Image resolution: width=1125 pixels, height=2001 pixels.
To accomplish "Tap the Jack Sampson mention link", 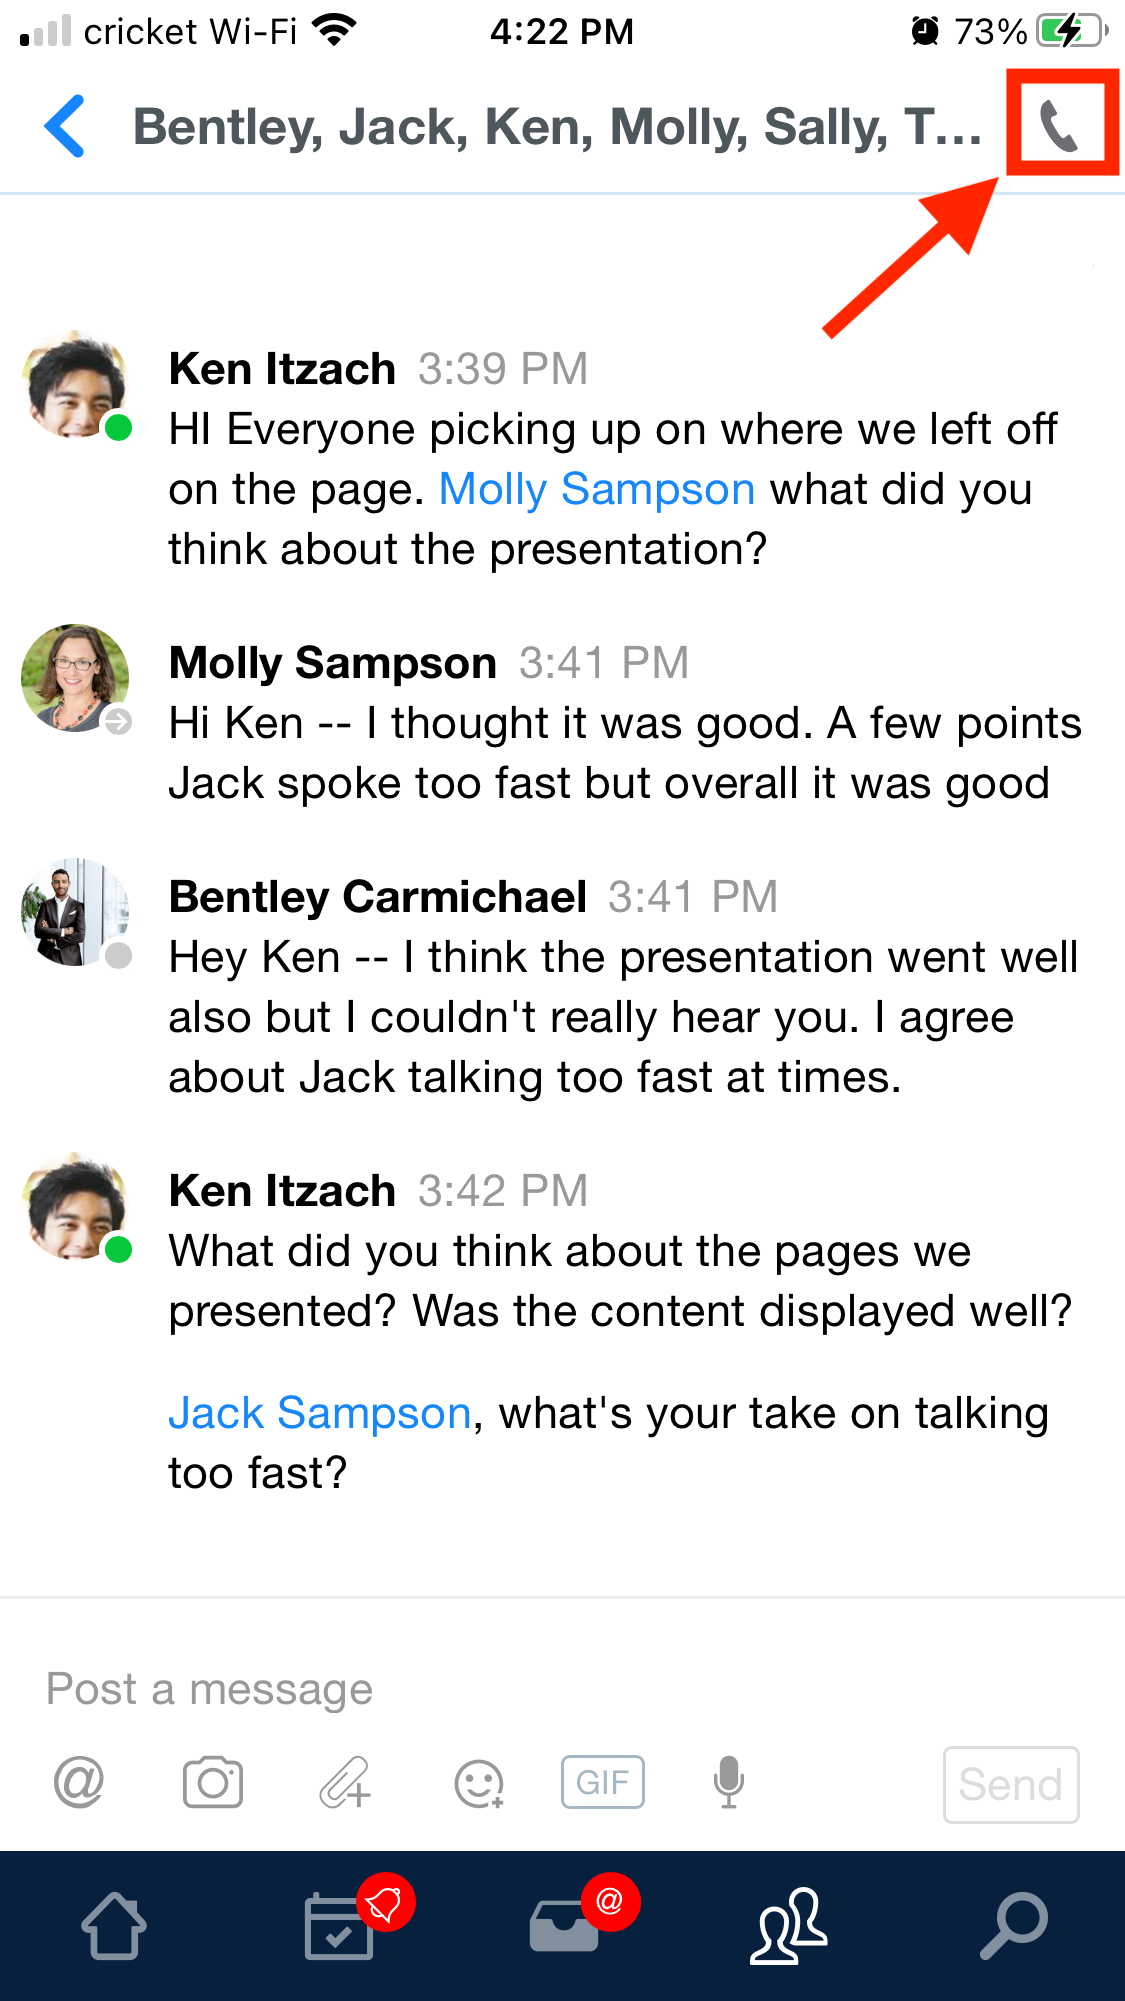I will click(x=319, y=1412).
